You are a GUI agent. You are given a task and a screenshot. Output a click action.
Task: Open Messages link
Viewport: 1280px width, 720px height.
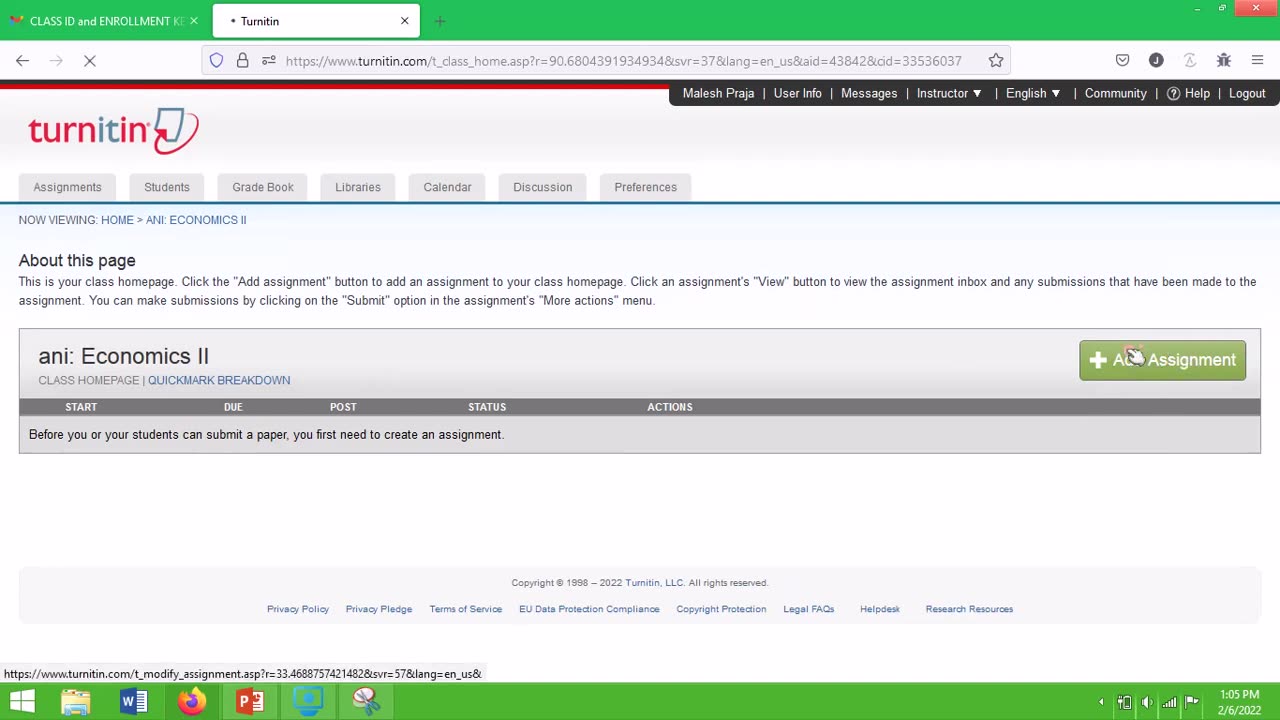(869, 93)
